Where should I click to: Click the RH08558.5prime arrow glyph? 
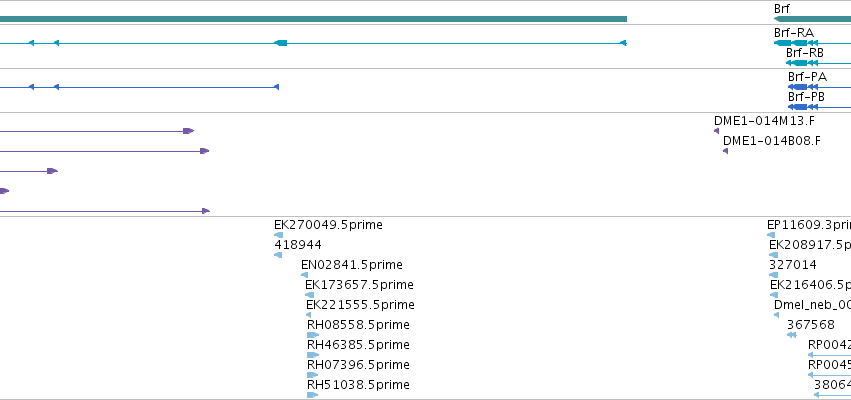click(313, 335)
